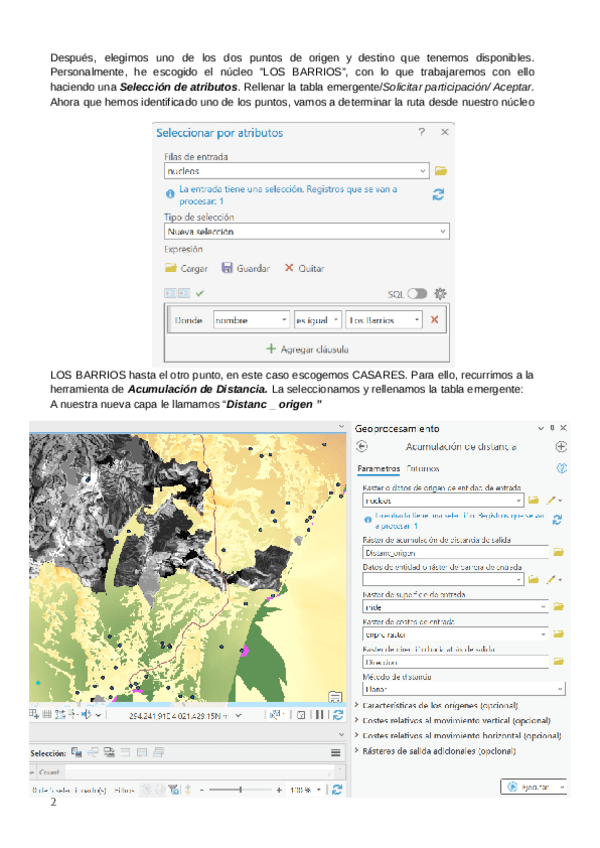The width and height of the screenshot is (600, 848).
Task: Click the Count column header
Action: pos(49,772)
